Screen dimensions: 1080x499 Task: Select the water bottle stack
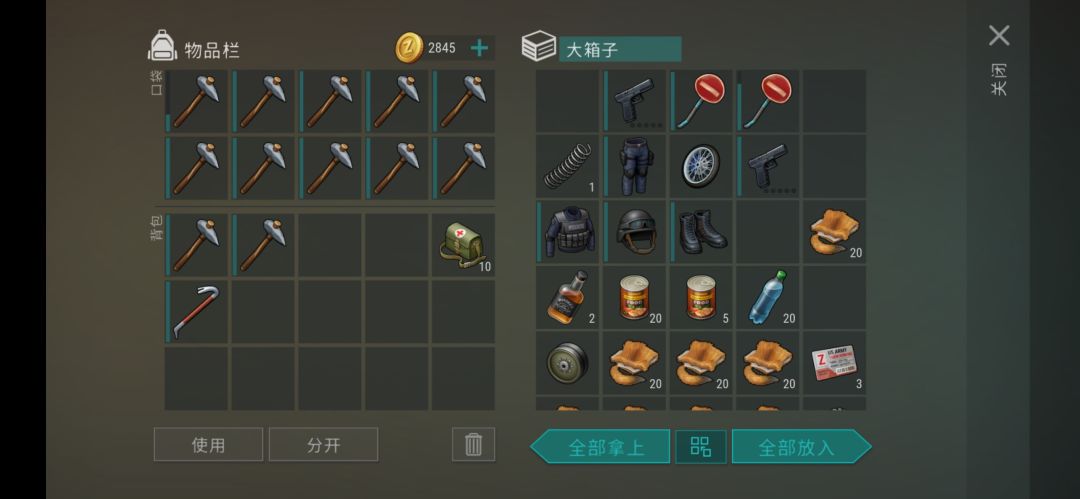(767, 298)
